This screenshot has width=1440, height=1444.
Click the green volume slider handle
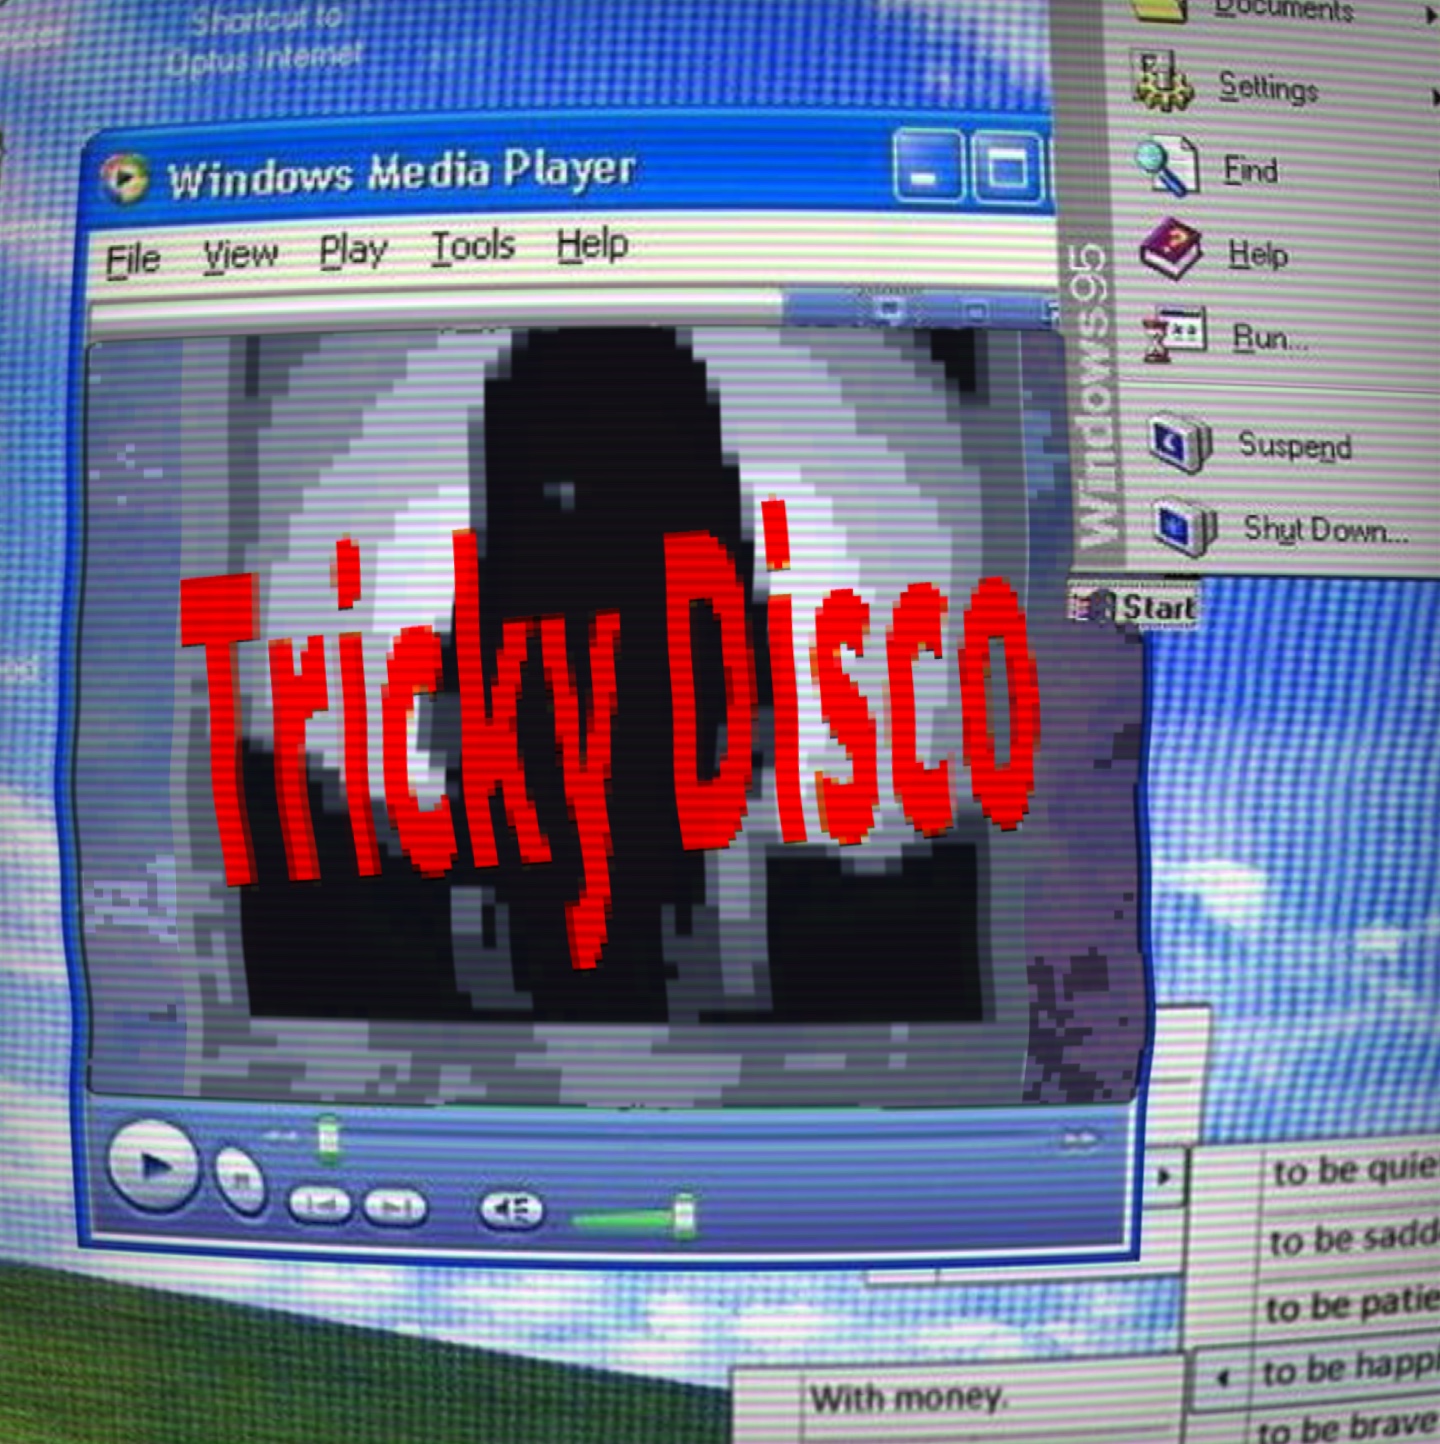tap(685, 1216)
